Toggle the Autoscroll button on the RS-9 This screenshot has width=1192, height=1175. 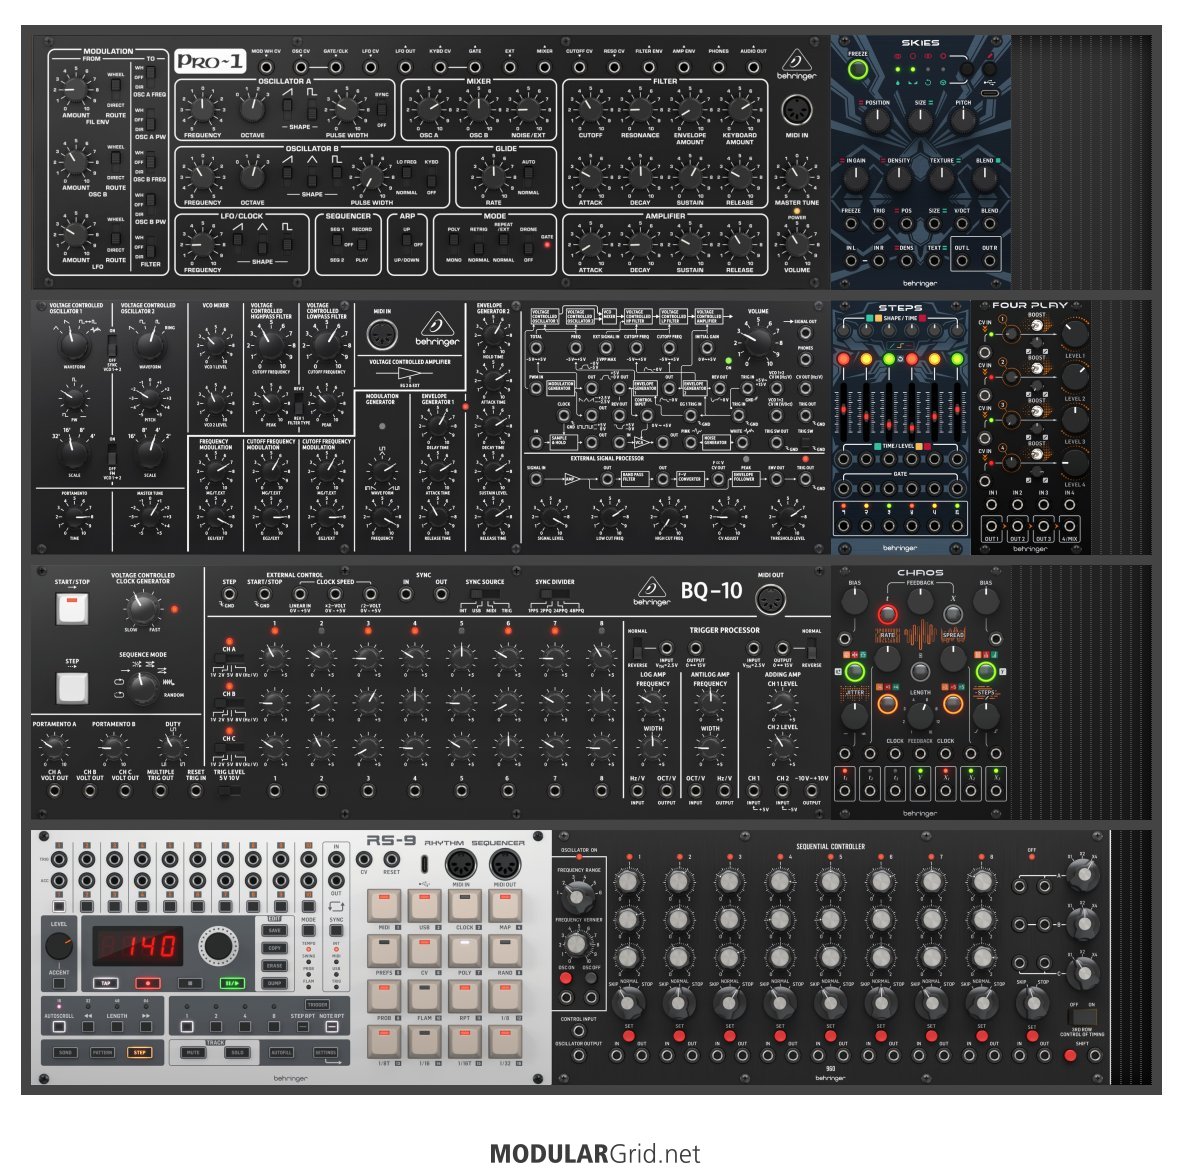point(59,1026)
